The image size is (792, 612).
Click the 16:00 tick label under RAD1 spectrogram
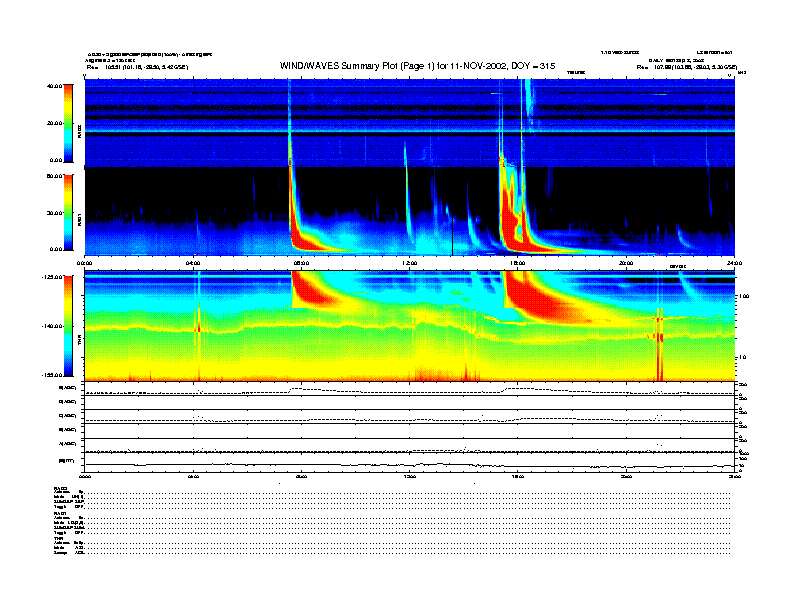pyautogui.click(x=518, y=263)
